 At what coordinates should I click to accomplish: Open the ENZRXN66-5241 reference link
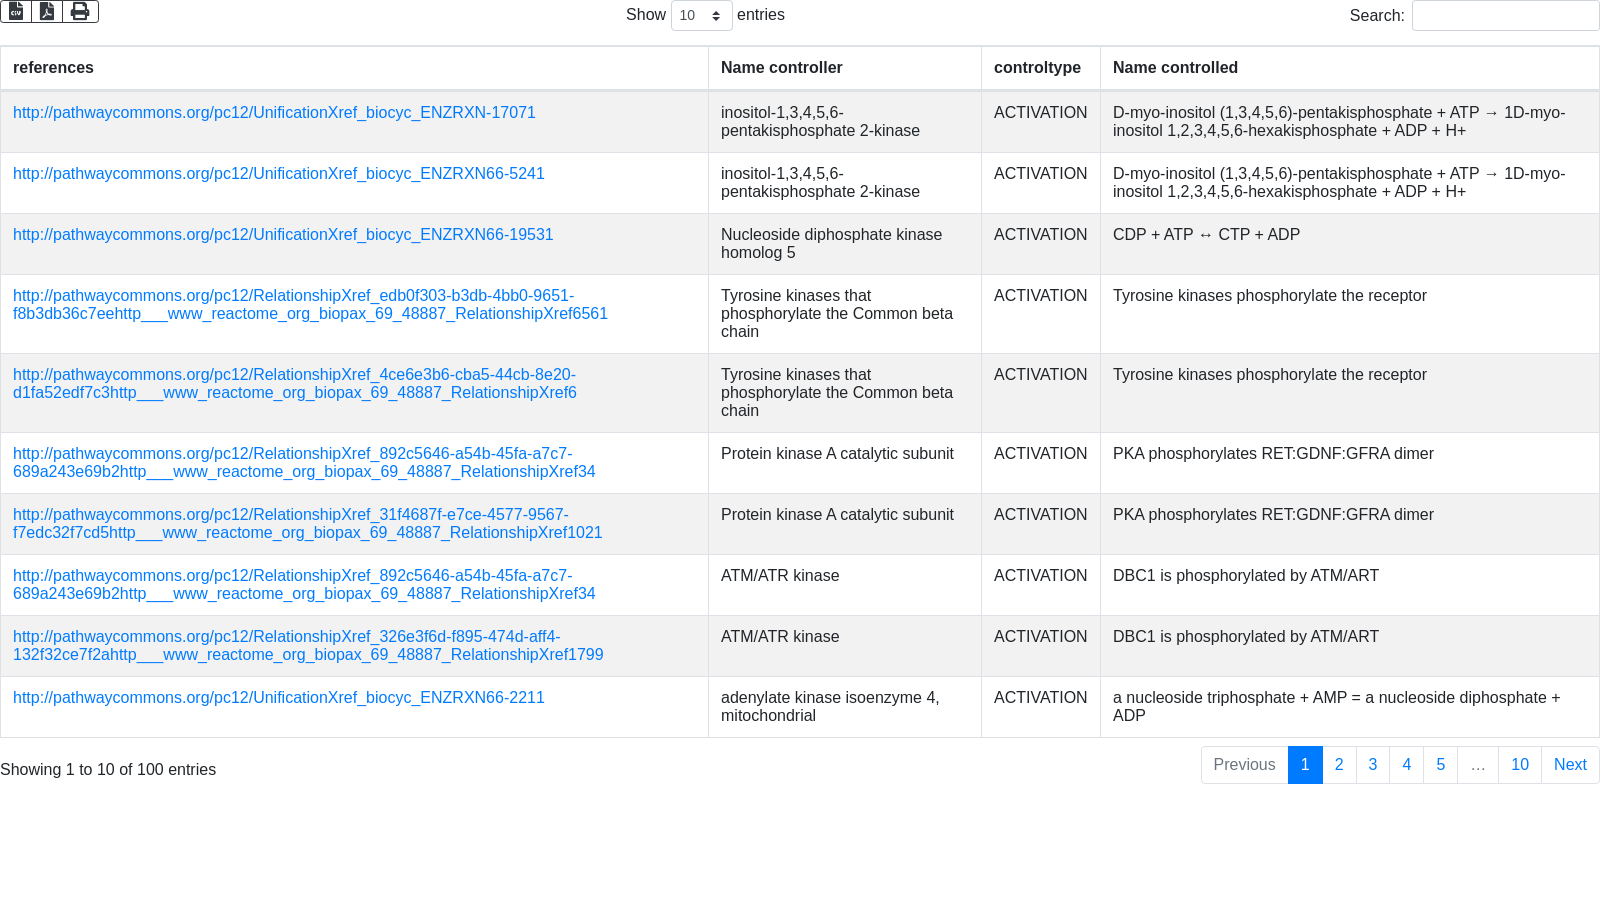[278, 174]
